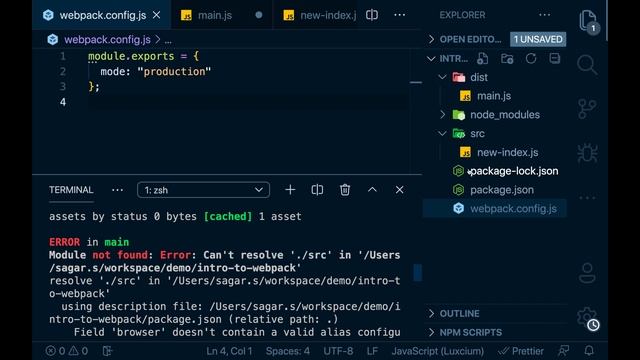This screenshot has width=640, height=360.
Task: Click errors and warnings count in status bar
Action: tap(67, 351)
